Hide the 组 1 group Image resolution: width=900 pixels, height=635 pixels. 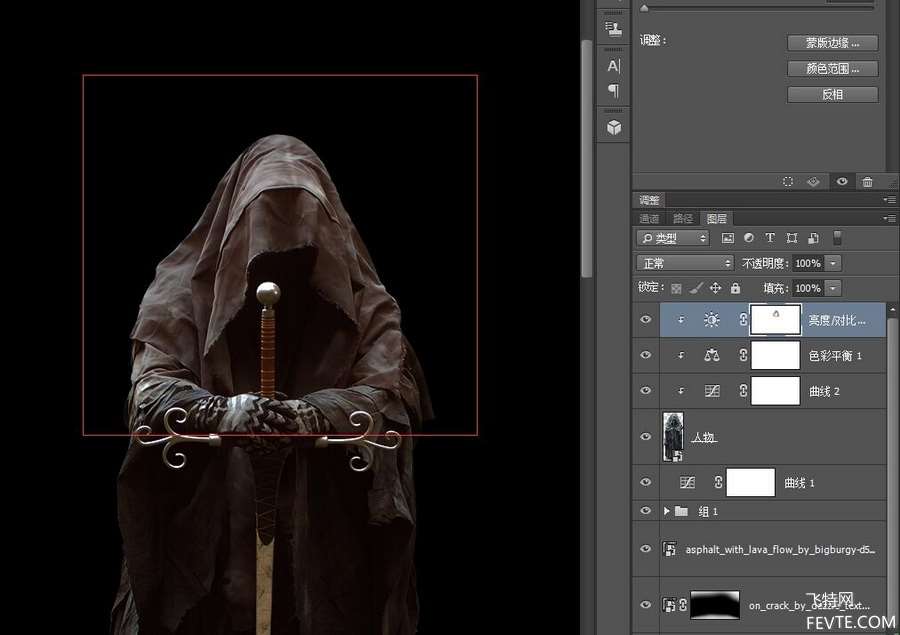[x=646, y=510]
